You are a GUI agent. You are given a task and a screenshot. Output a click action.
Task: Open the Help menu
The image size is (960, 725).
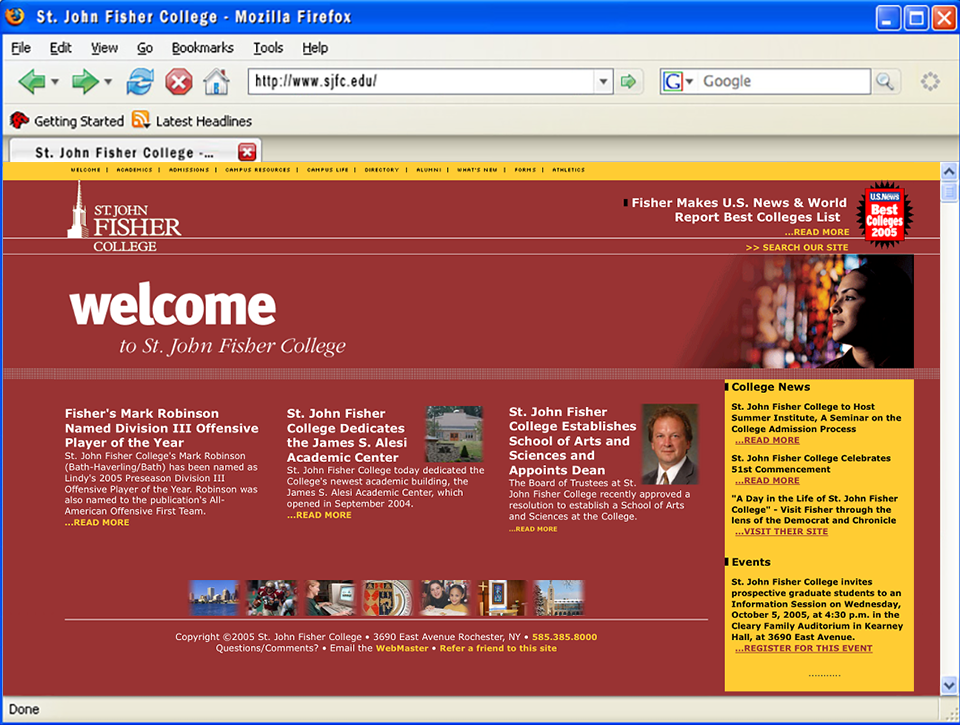pyautogui.click(x=315, y=48)
